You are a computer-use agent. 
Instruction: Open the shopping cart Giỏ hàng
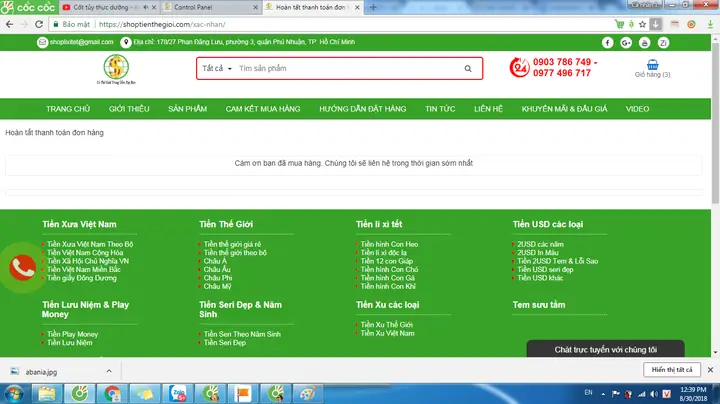[x=652, y=68]
